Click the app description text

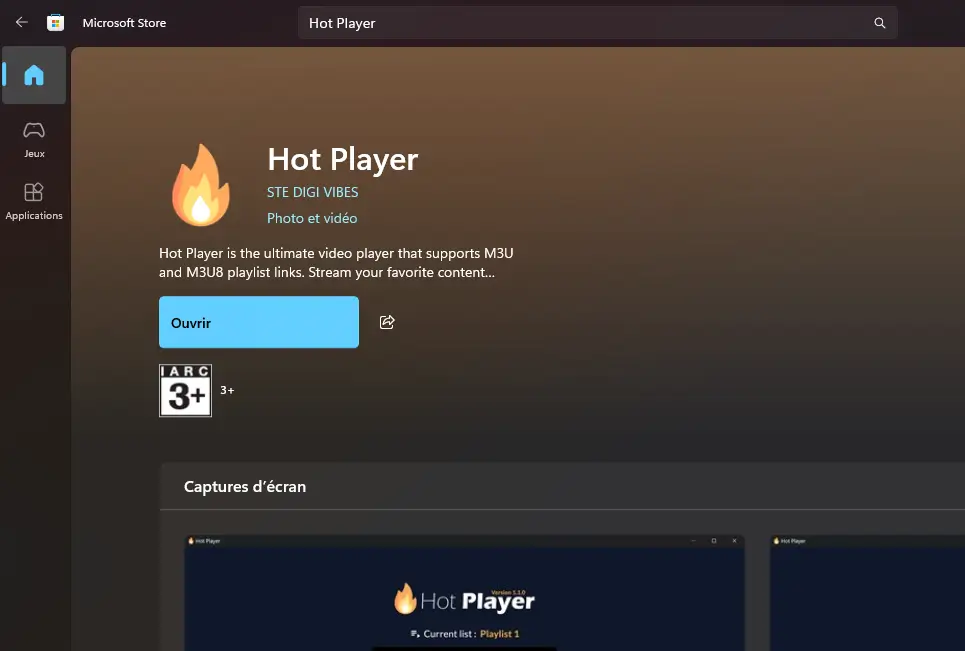click(x=336, y=263)
